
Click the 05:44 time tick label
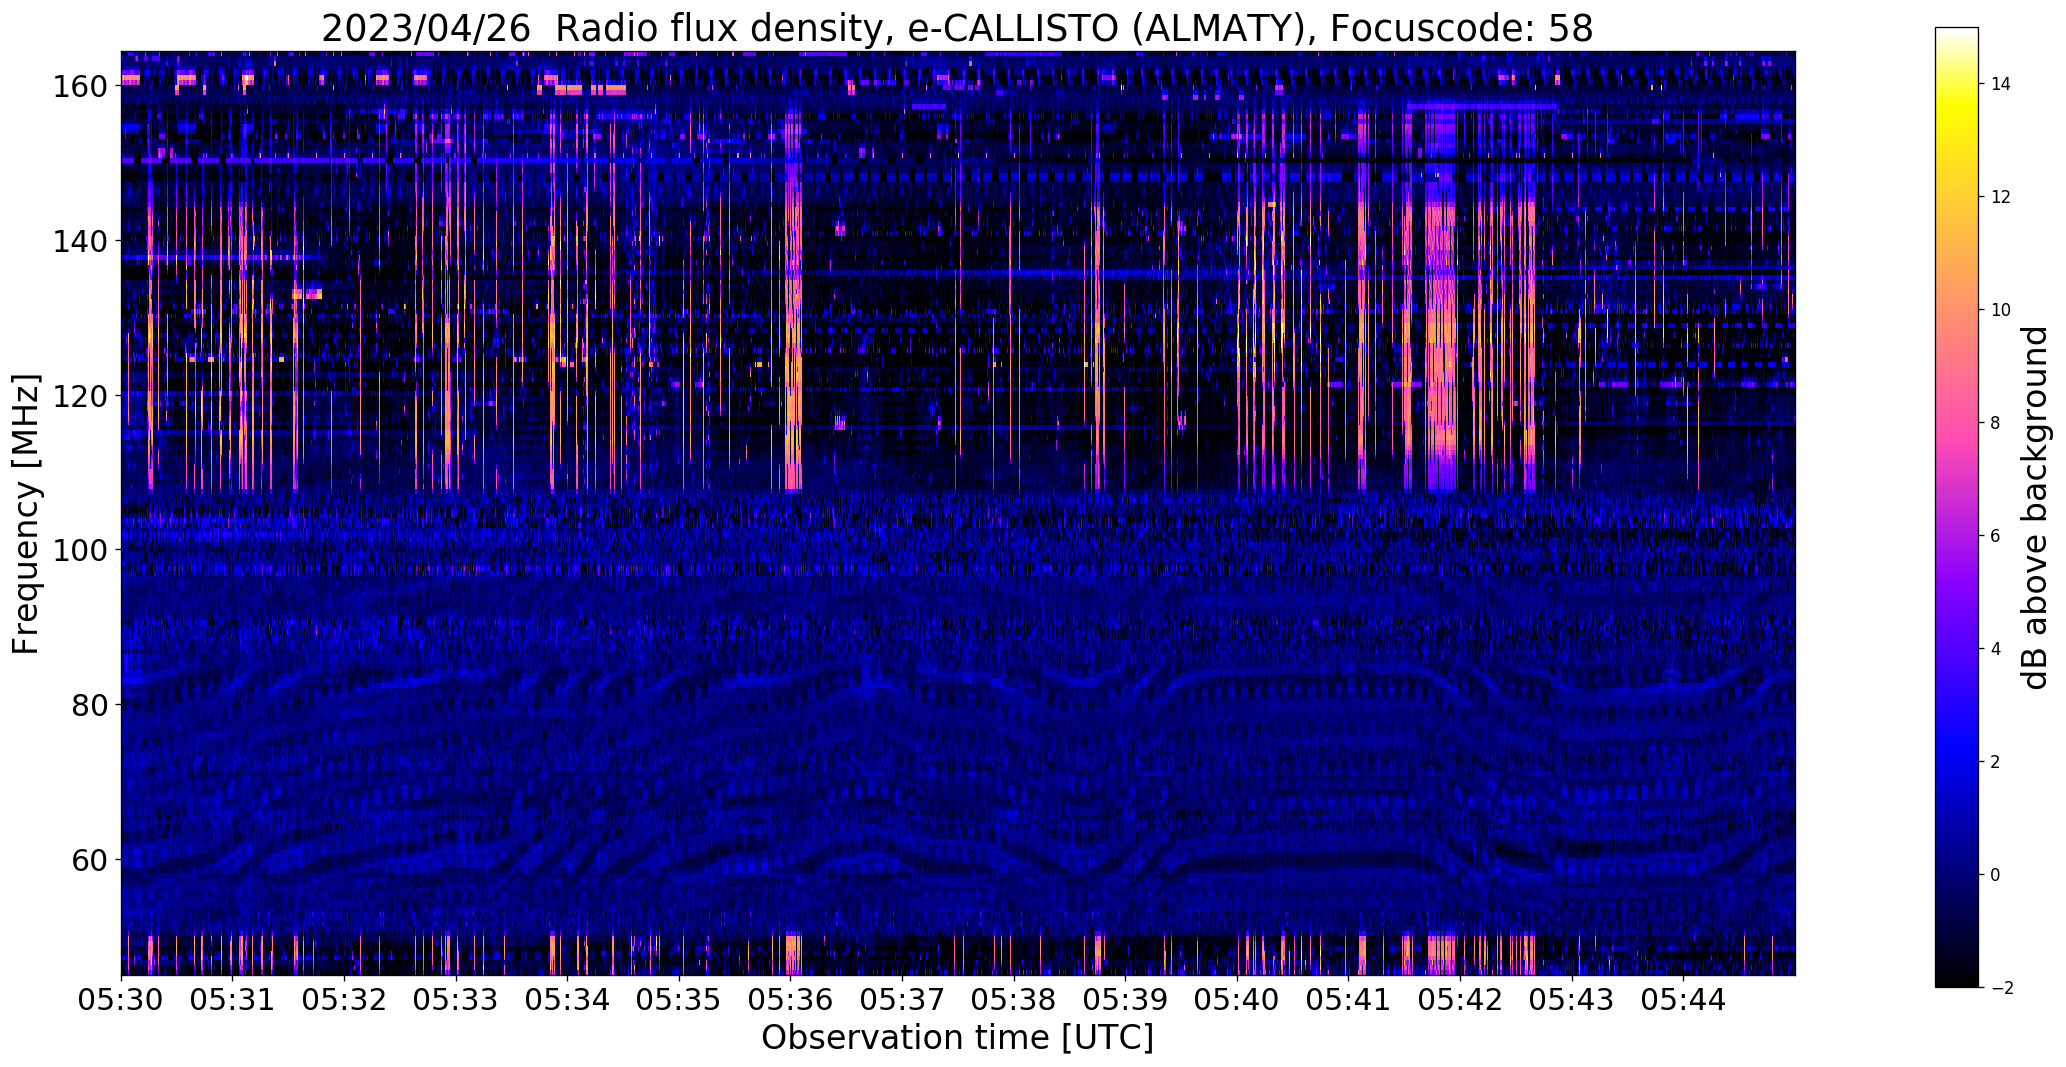click(x=1684, y=1000)
